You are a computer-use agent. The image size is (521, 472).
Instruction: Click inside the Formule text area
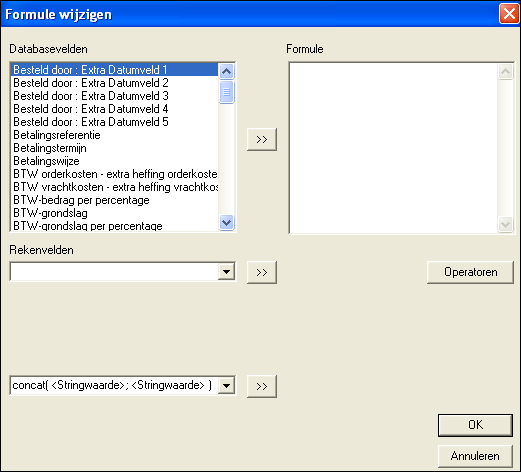[393, 148]
